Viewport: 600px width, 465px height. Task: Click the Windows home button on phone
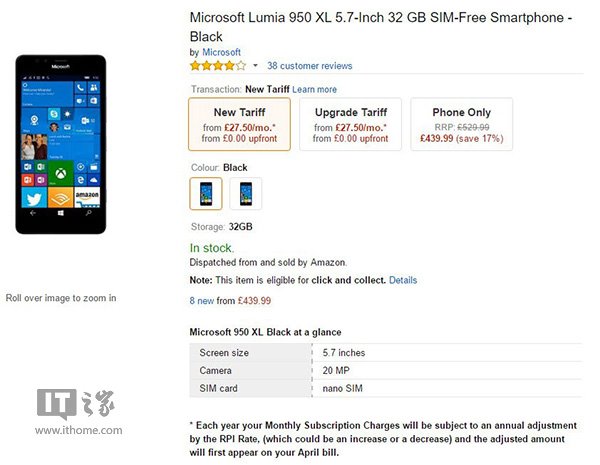coord(60,213)
